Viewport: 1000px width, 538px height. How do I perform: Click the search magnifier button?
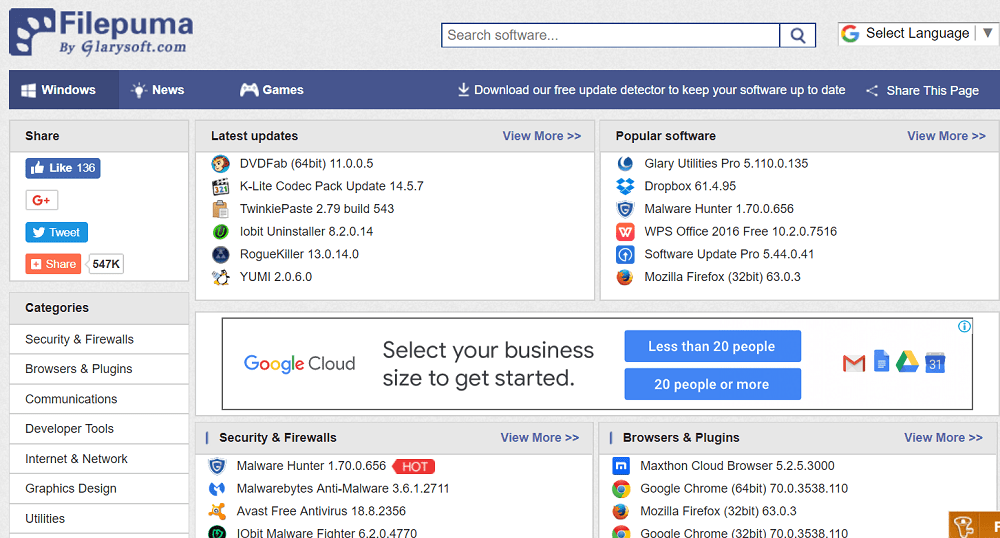(x=797, y=36)
